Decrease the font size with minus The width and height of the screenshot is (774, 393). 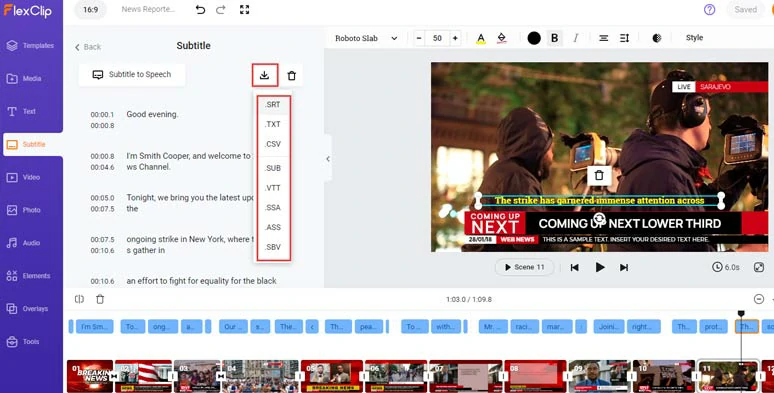(x=419, y=38)
